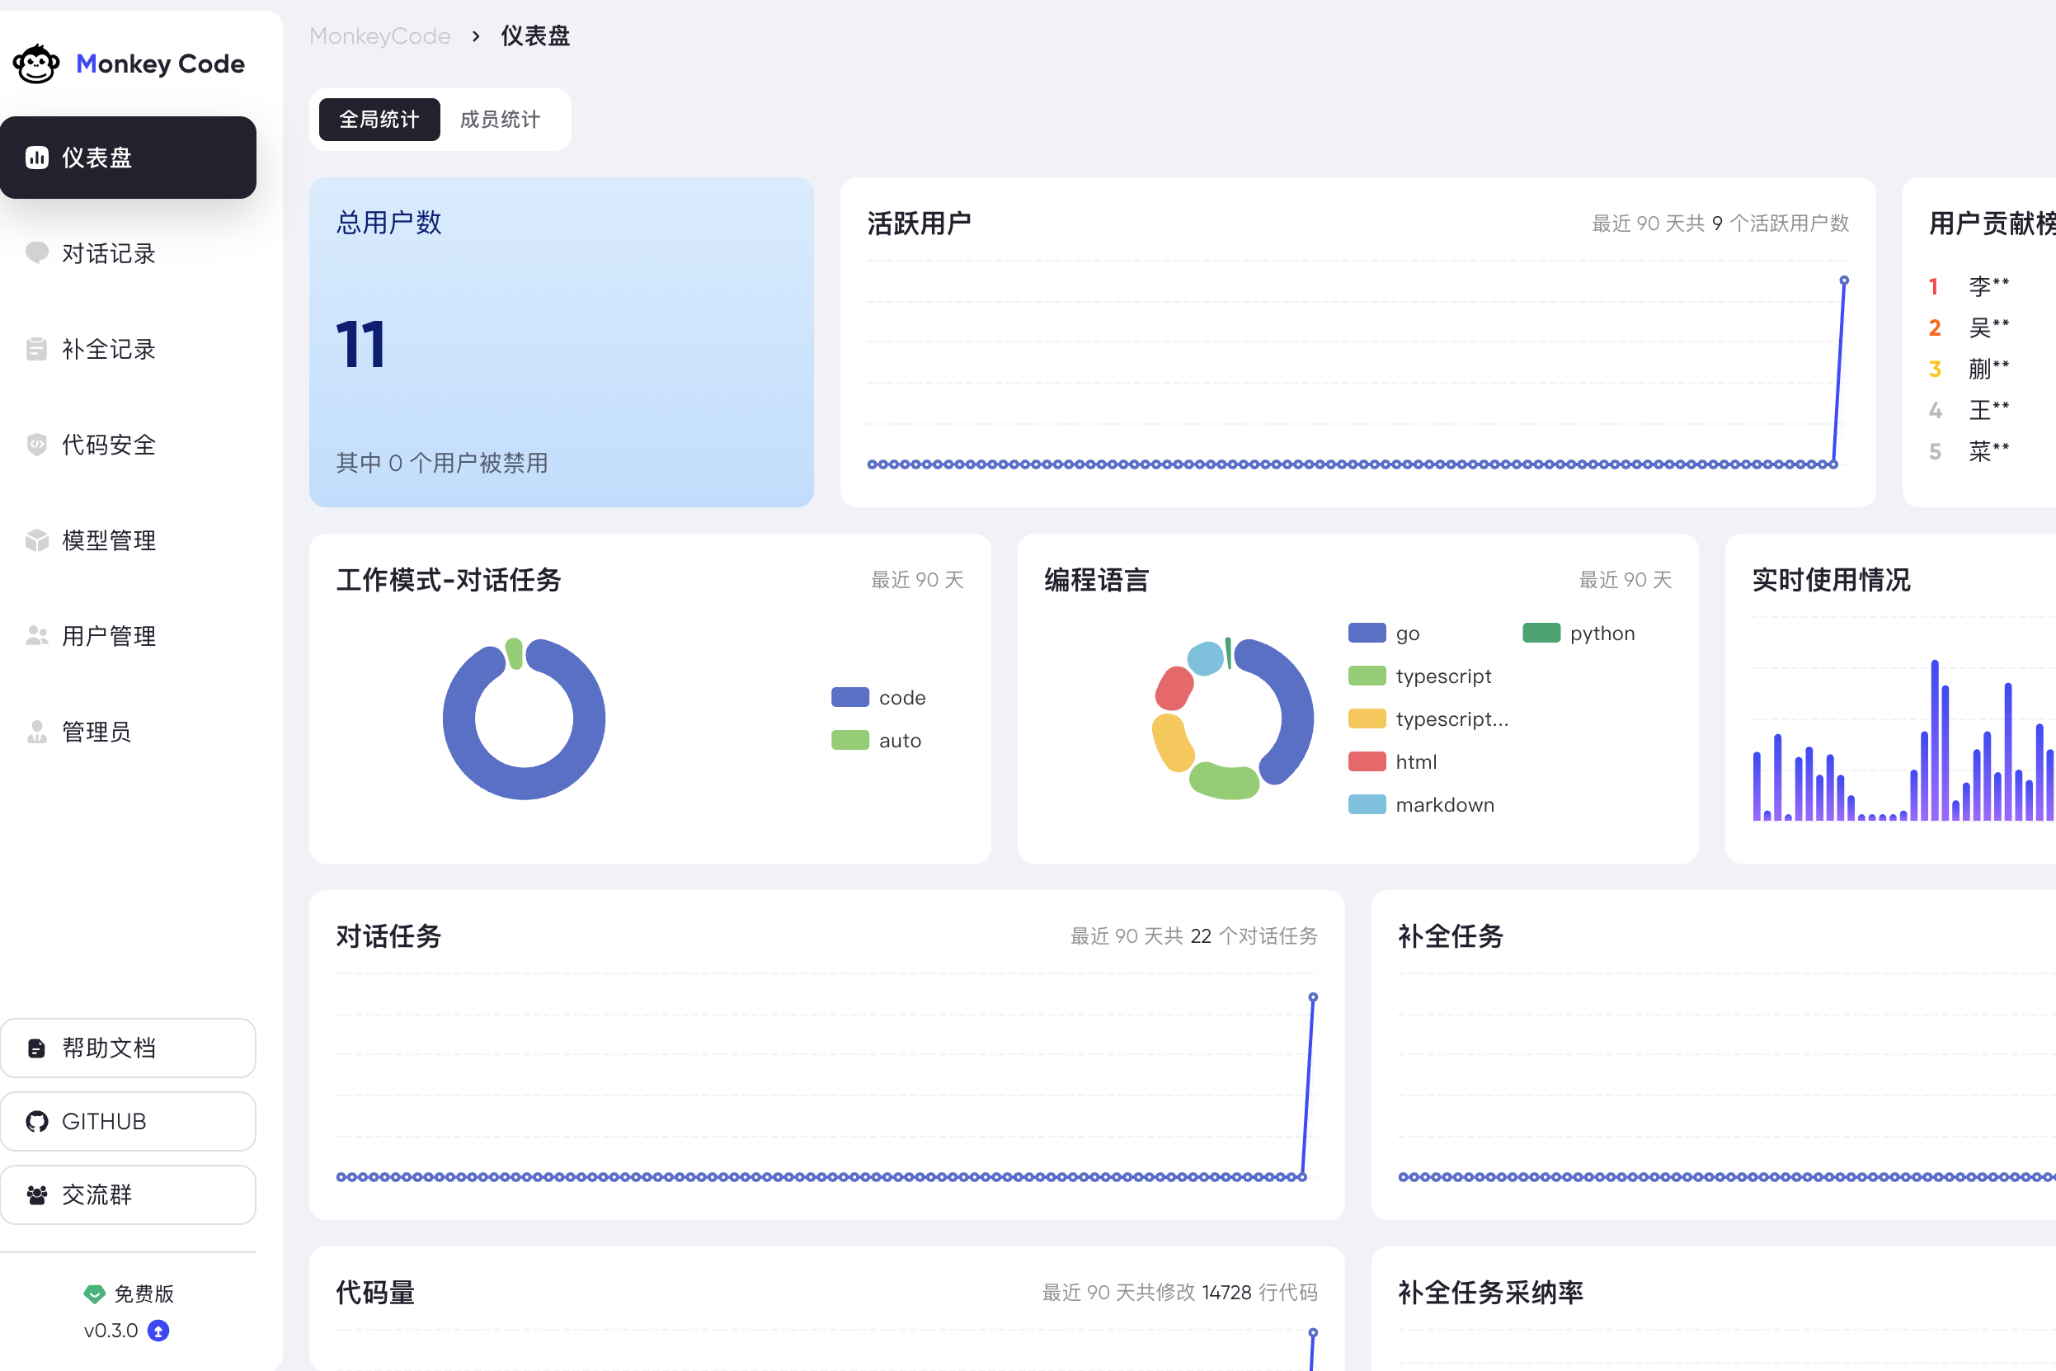Screen dimensions: 2056x1371
Task: Click the GitHub octocat icon
Action: [37, 1121]
